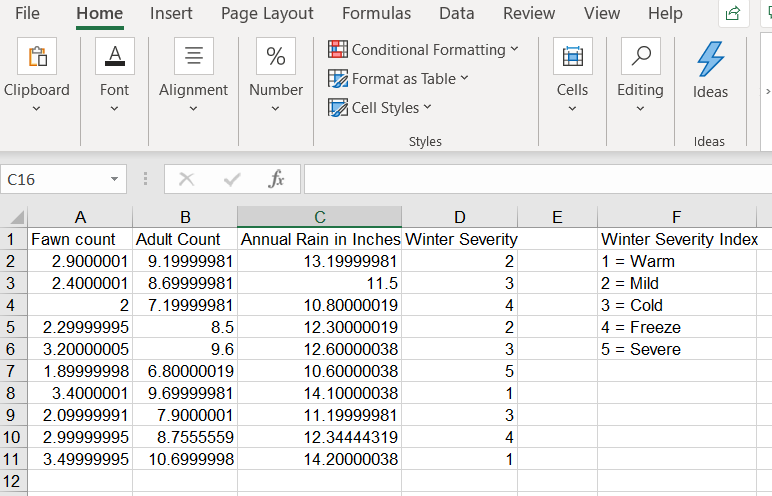
Task: Open the Cells group icon
Action: click(x=573, y=56)
